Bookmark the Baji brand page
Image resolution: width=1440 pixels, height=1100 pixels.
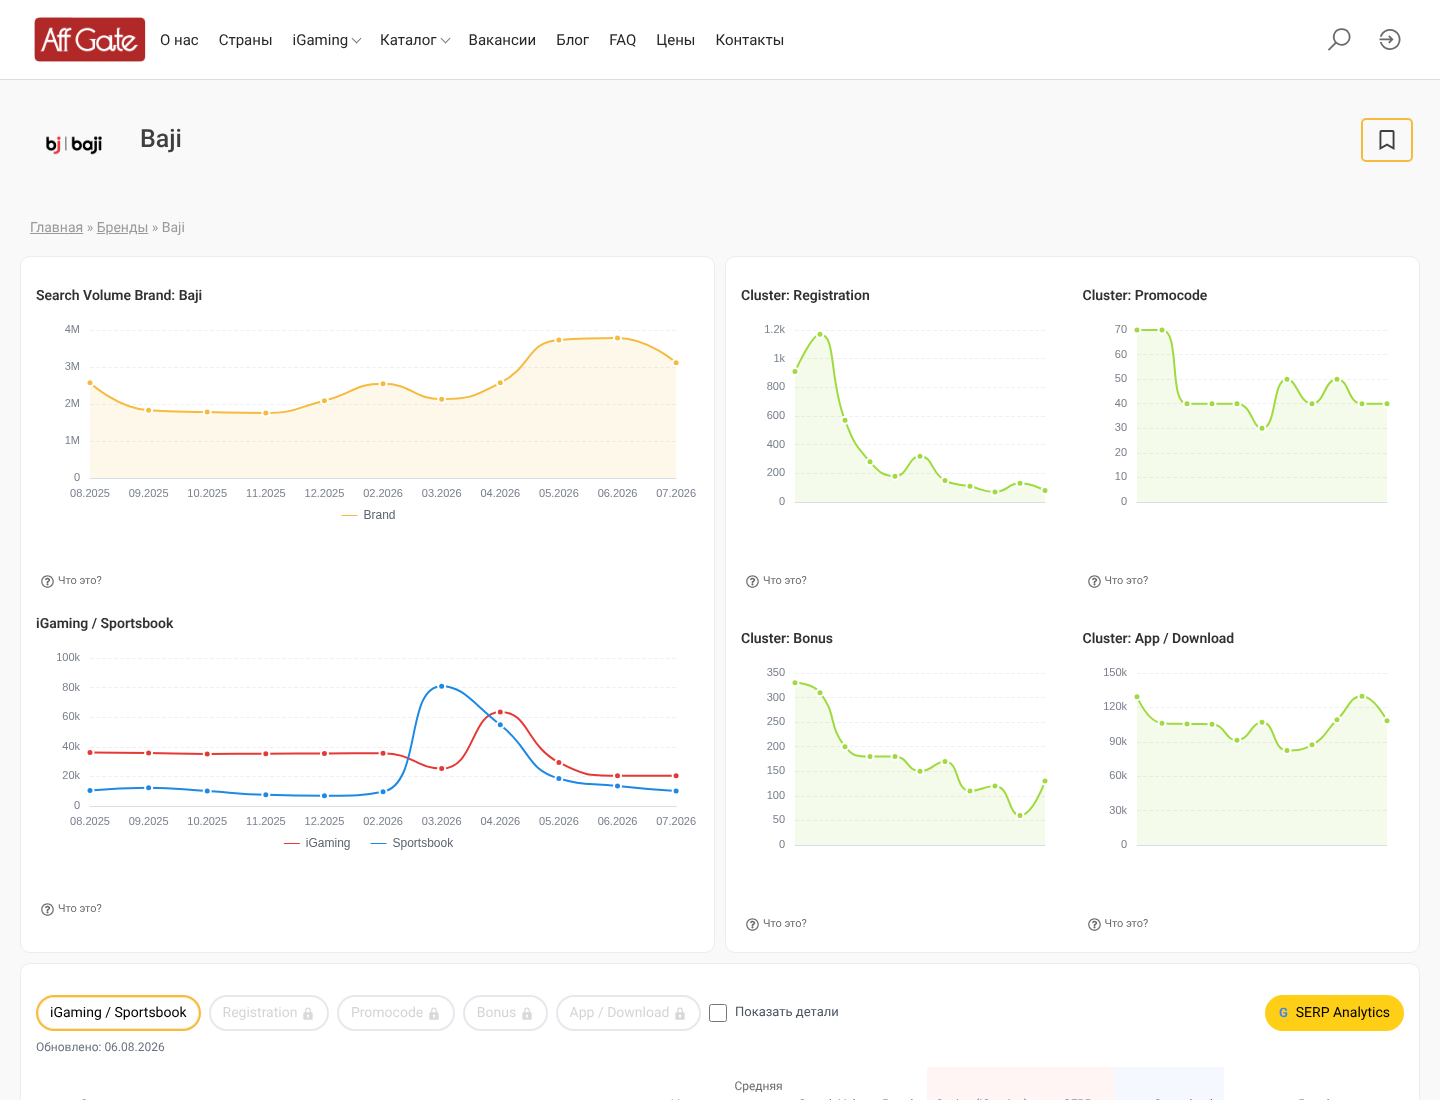pyautogui.click(x=1387, y=140)
